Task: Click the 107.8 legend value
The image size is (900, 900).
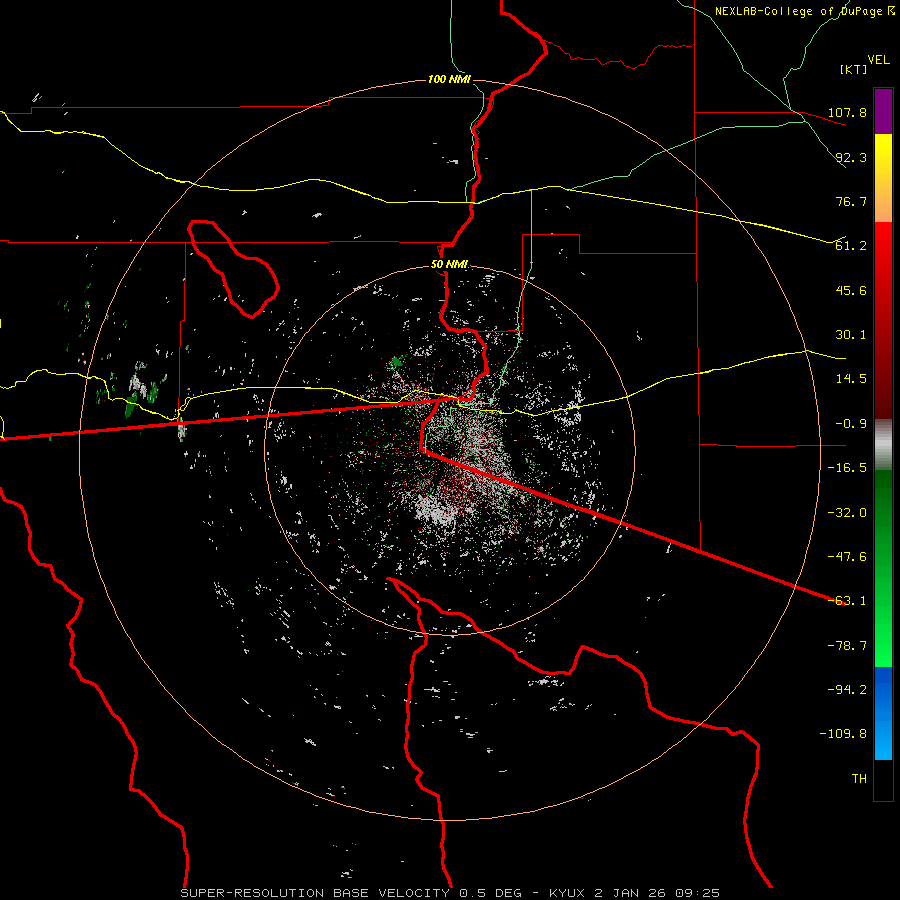Action: click(x=847, y=112)
